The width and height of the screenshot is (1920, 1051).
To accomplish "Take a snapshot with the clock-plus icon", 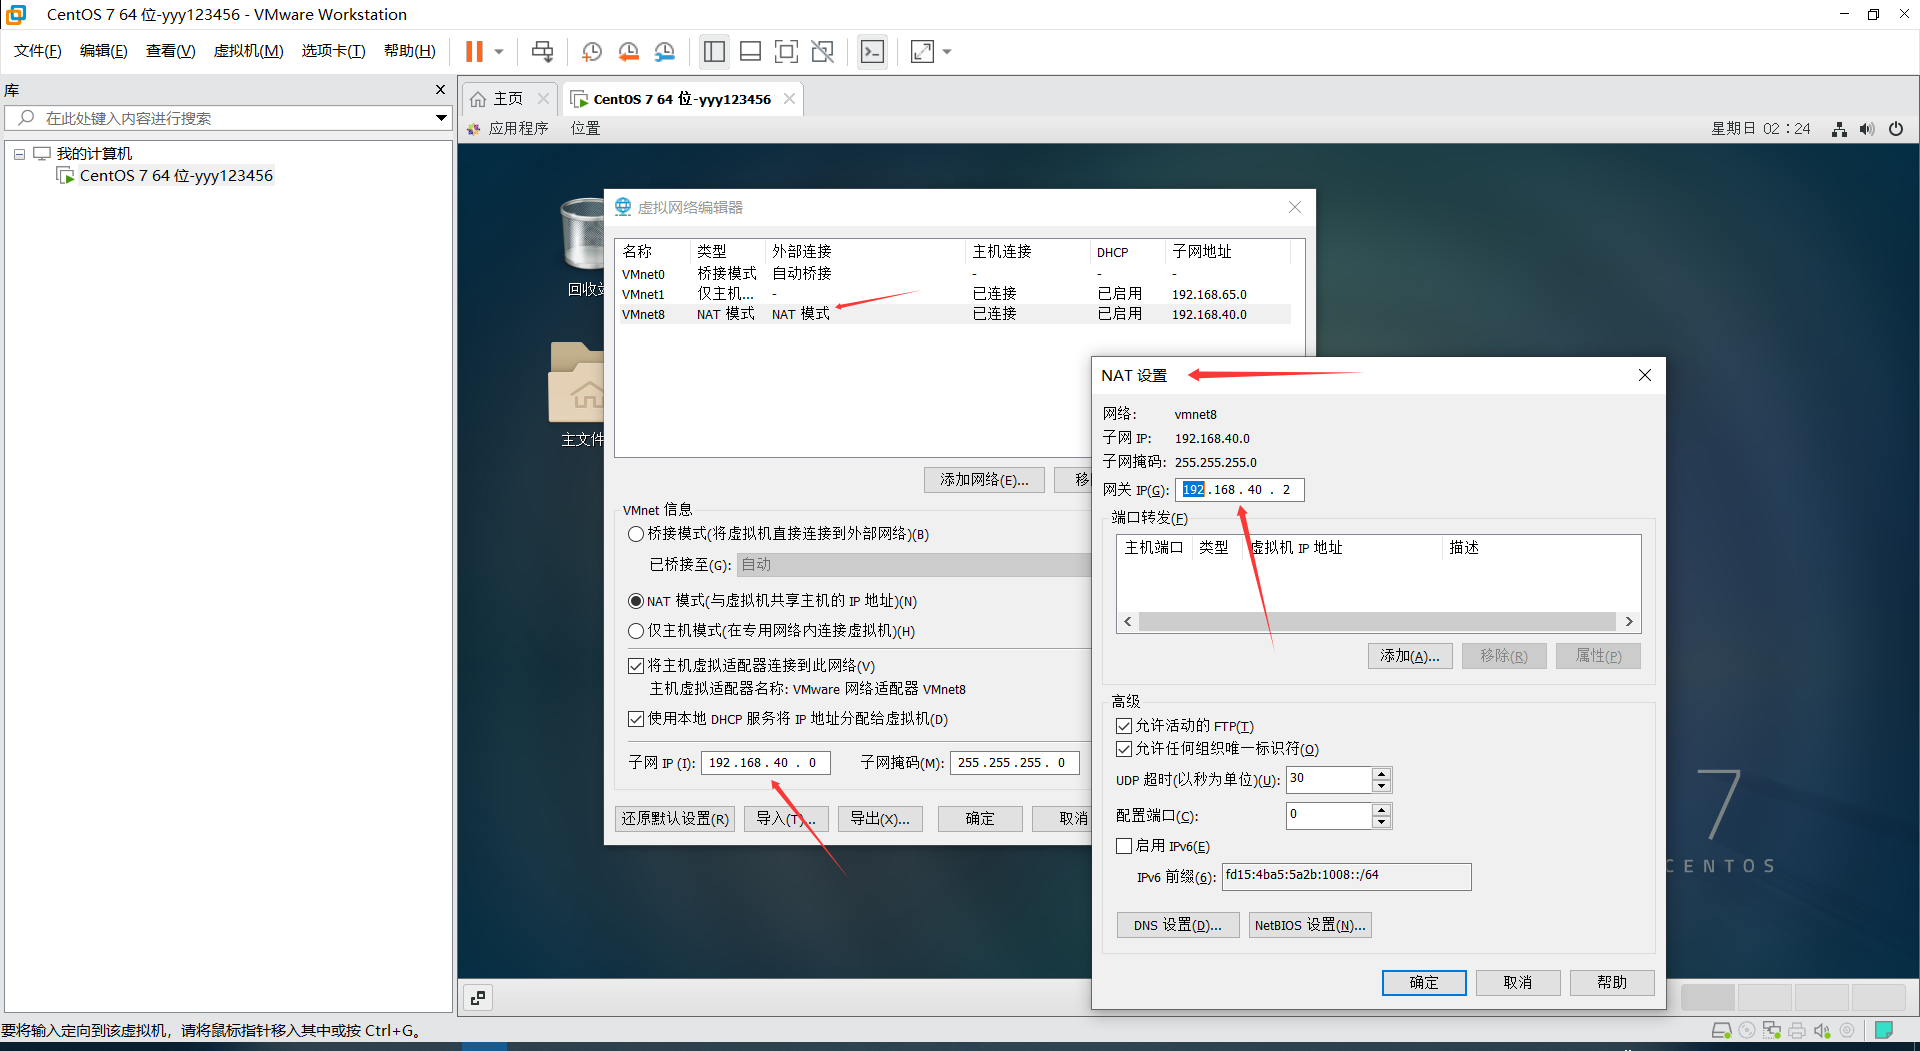I will pyautogui.click(x=591, y=51).
